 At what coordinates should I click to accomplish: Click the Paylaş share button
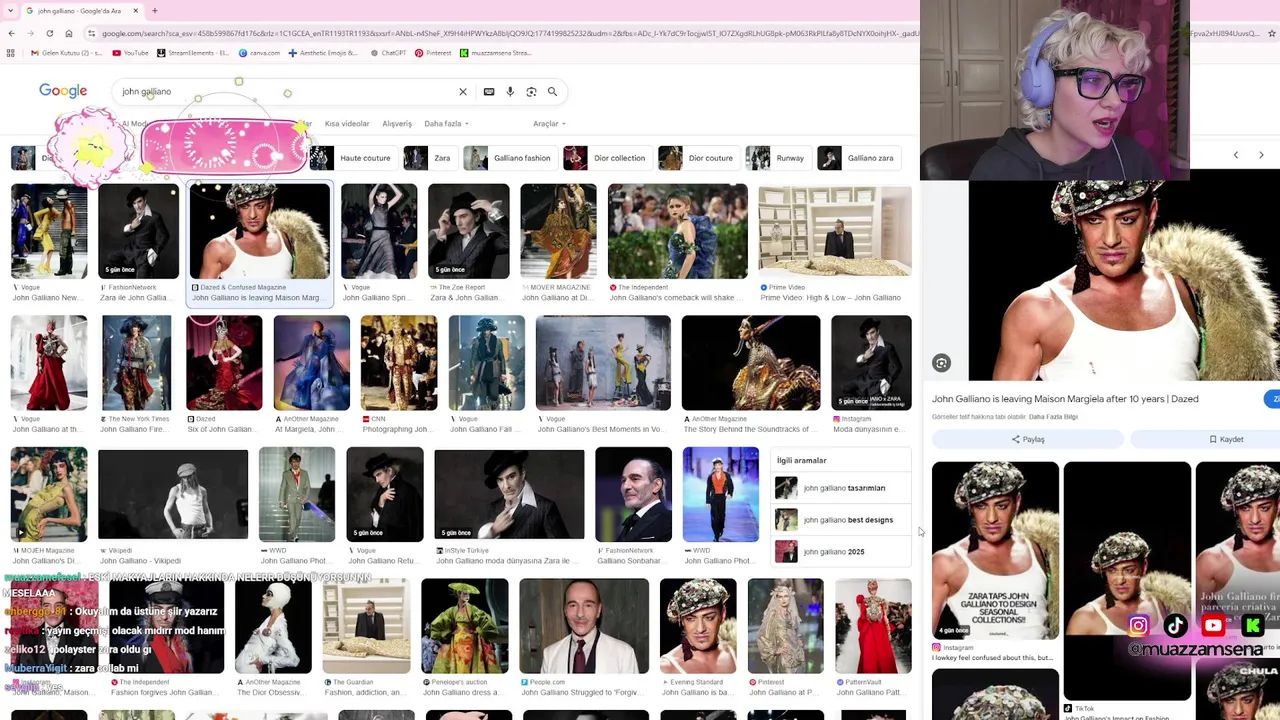[x=1027, y=439]
